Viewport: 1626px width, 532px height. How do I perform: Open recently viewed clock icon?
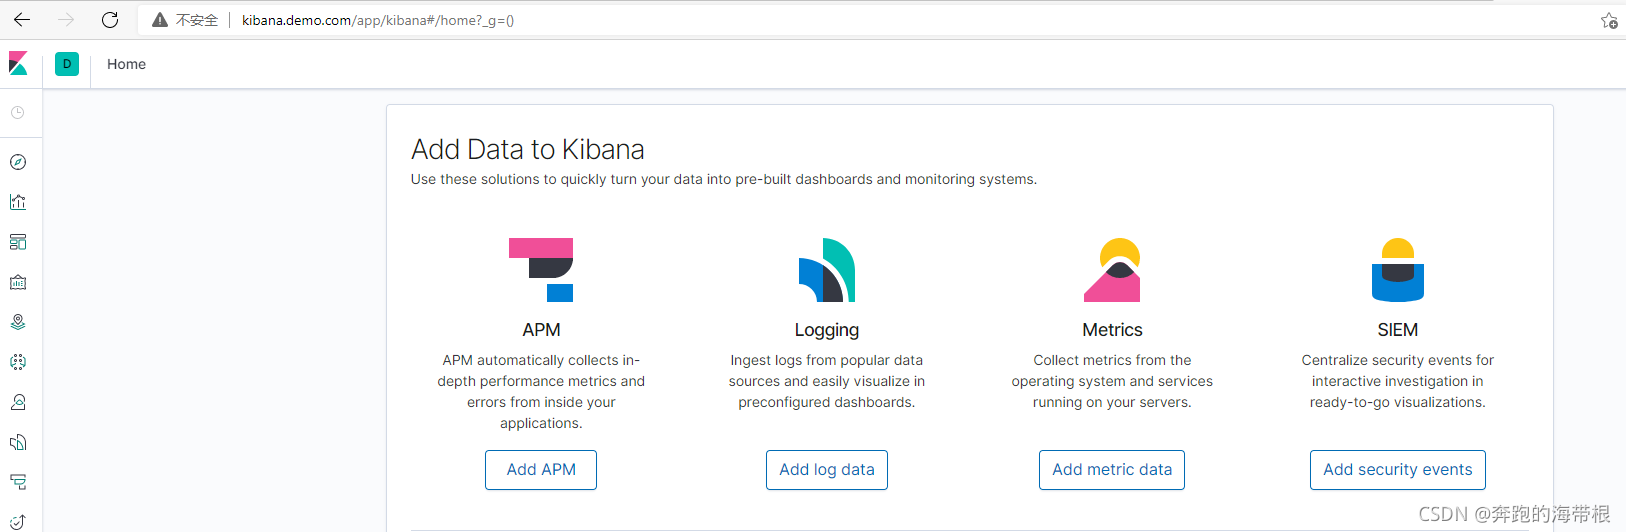pyautogui.click(x=18, y=113)
